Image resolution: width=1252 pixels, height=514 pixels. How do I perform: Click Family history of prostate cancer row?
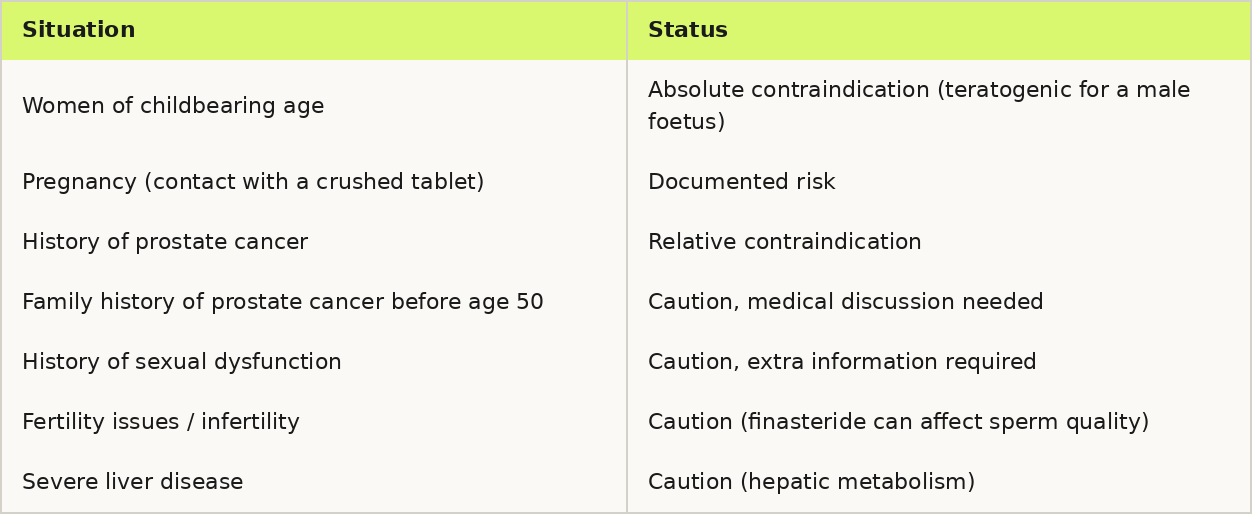pyautogui.click(x=626, y=302)
